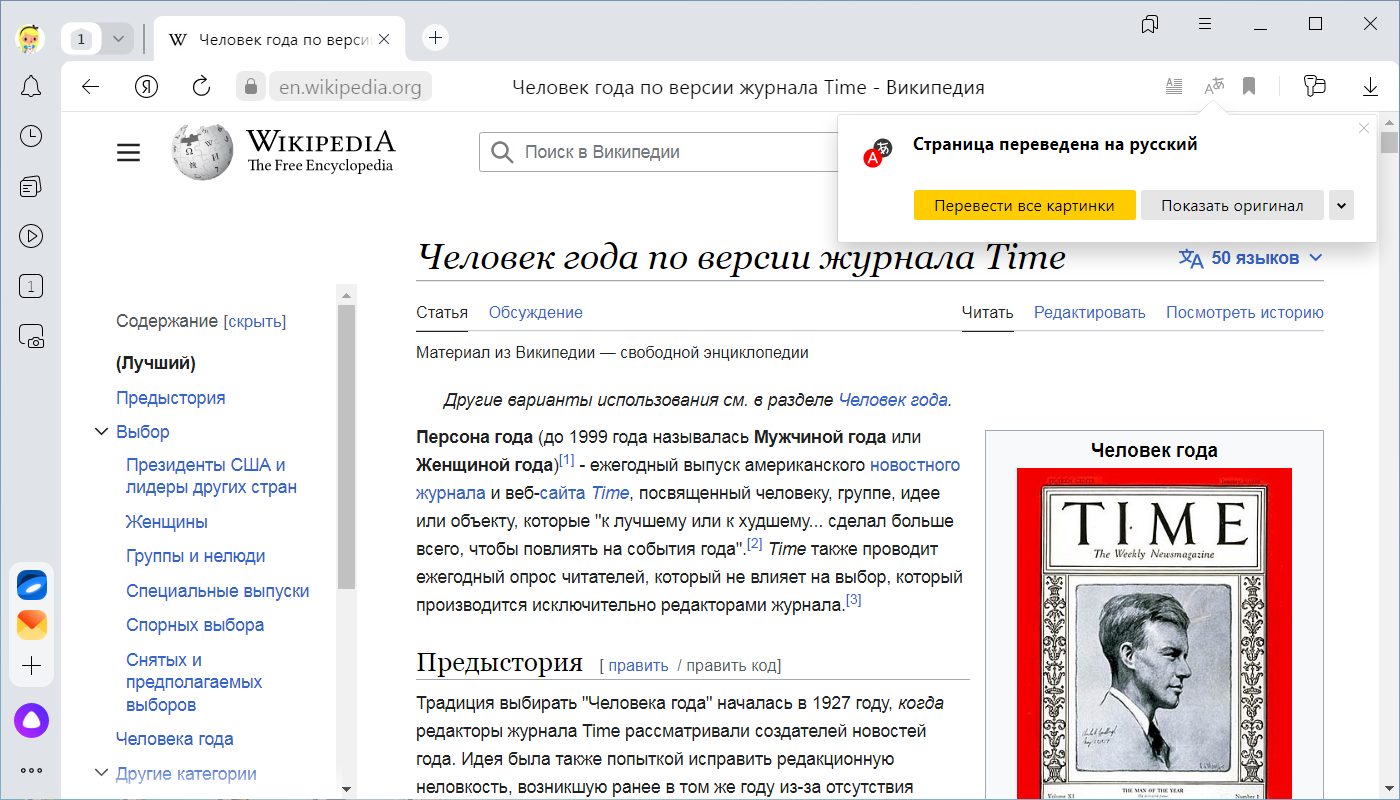Open Wikipedia hamburger main menu
This screenshot has height=800, width=1400.
click(128, 153)
